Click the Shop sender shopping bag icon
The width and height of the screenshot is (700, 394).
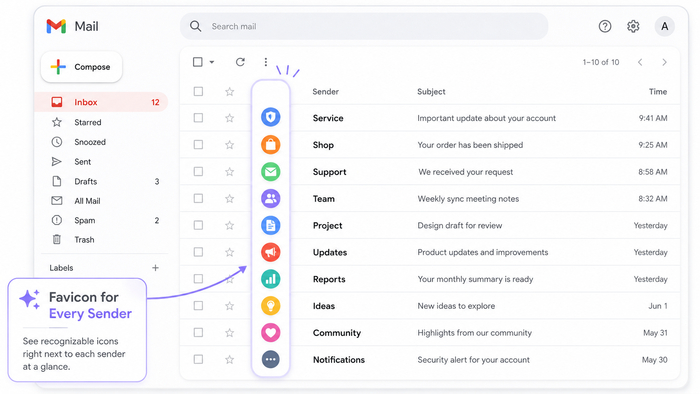271,145
